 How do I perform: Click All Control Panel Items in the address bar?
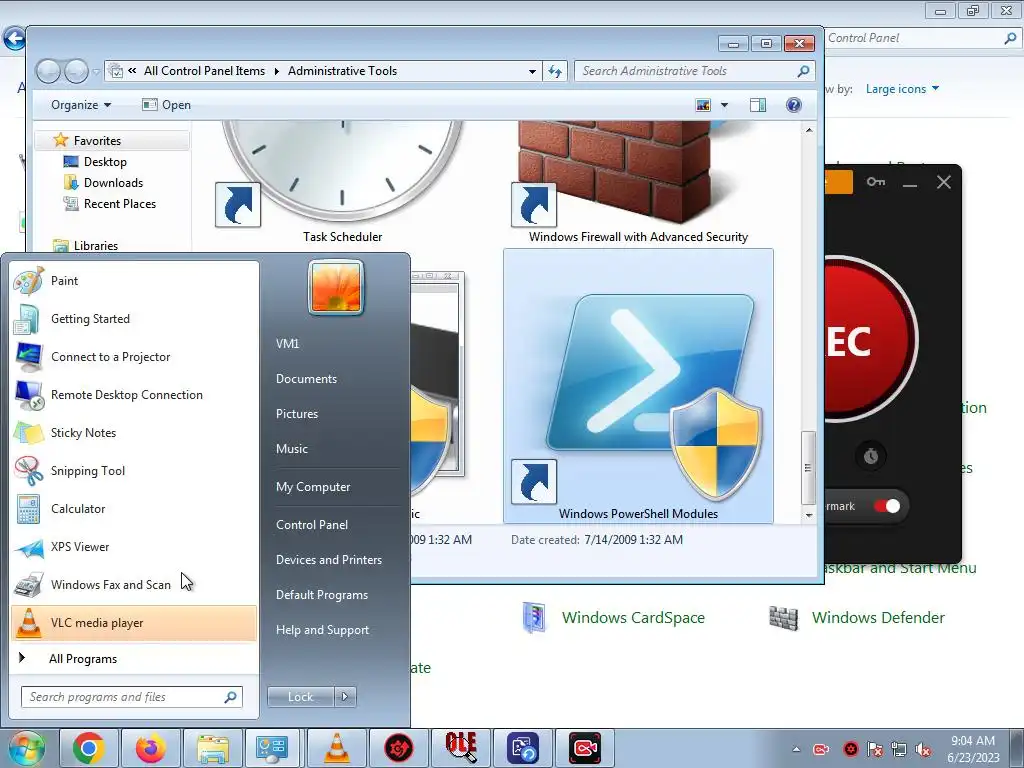[204, 71]
